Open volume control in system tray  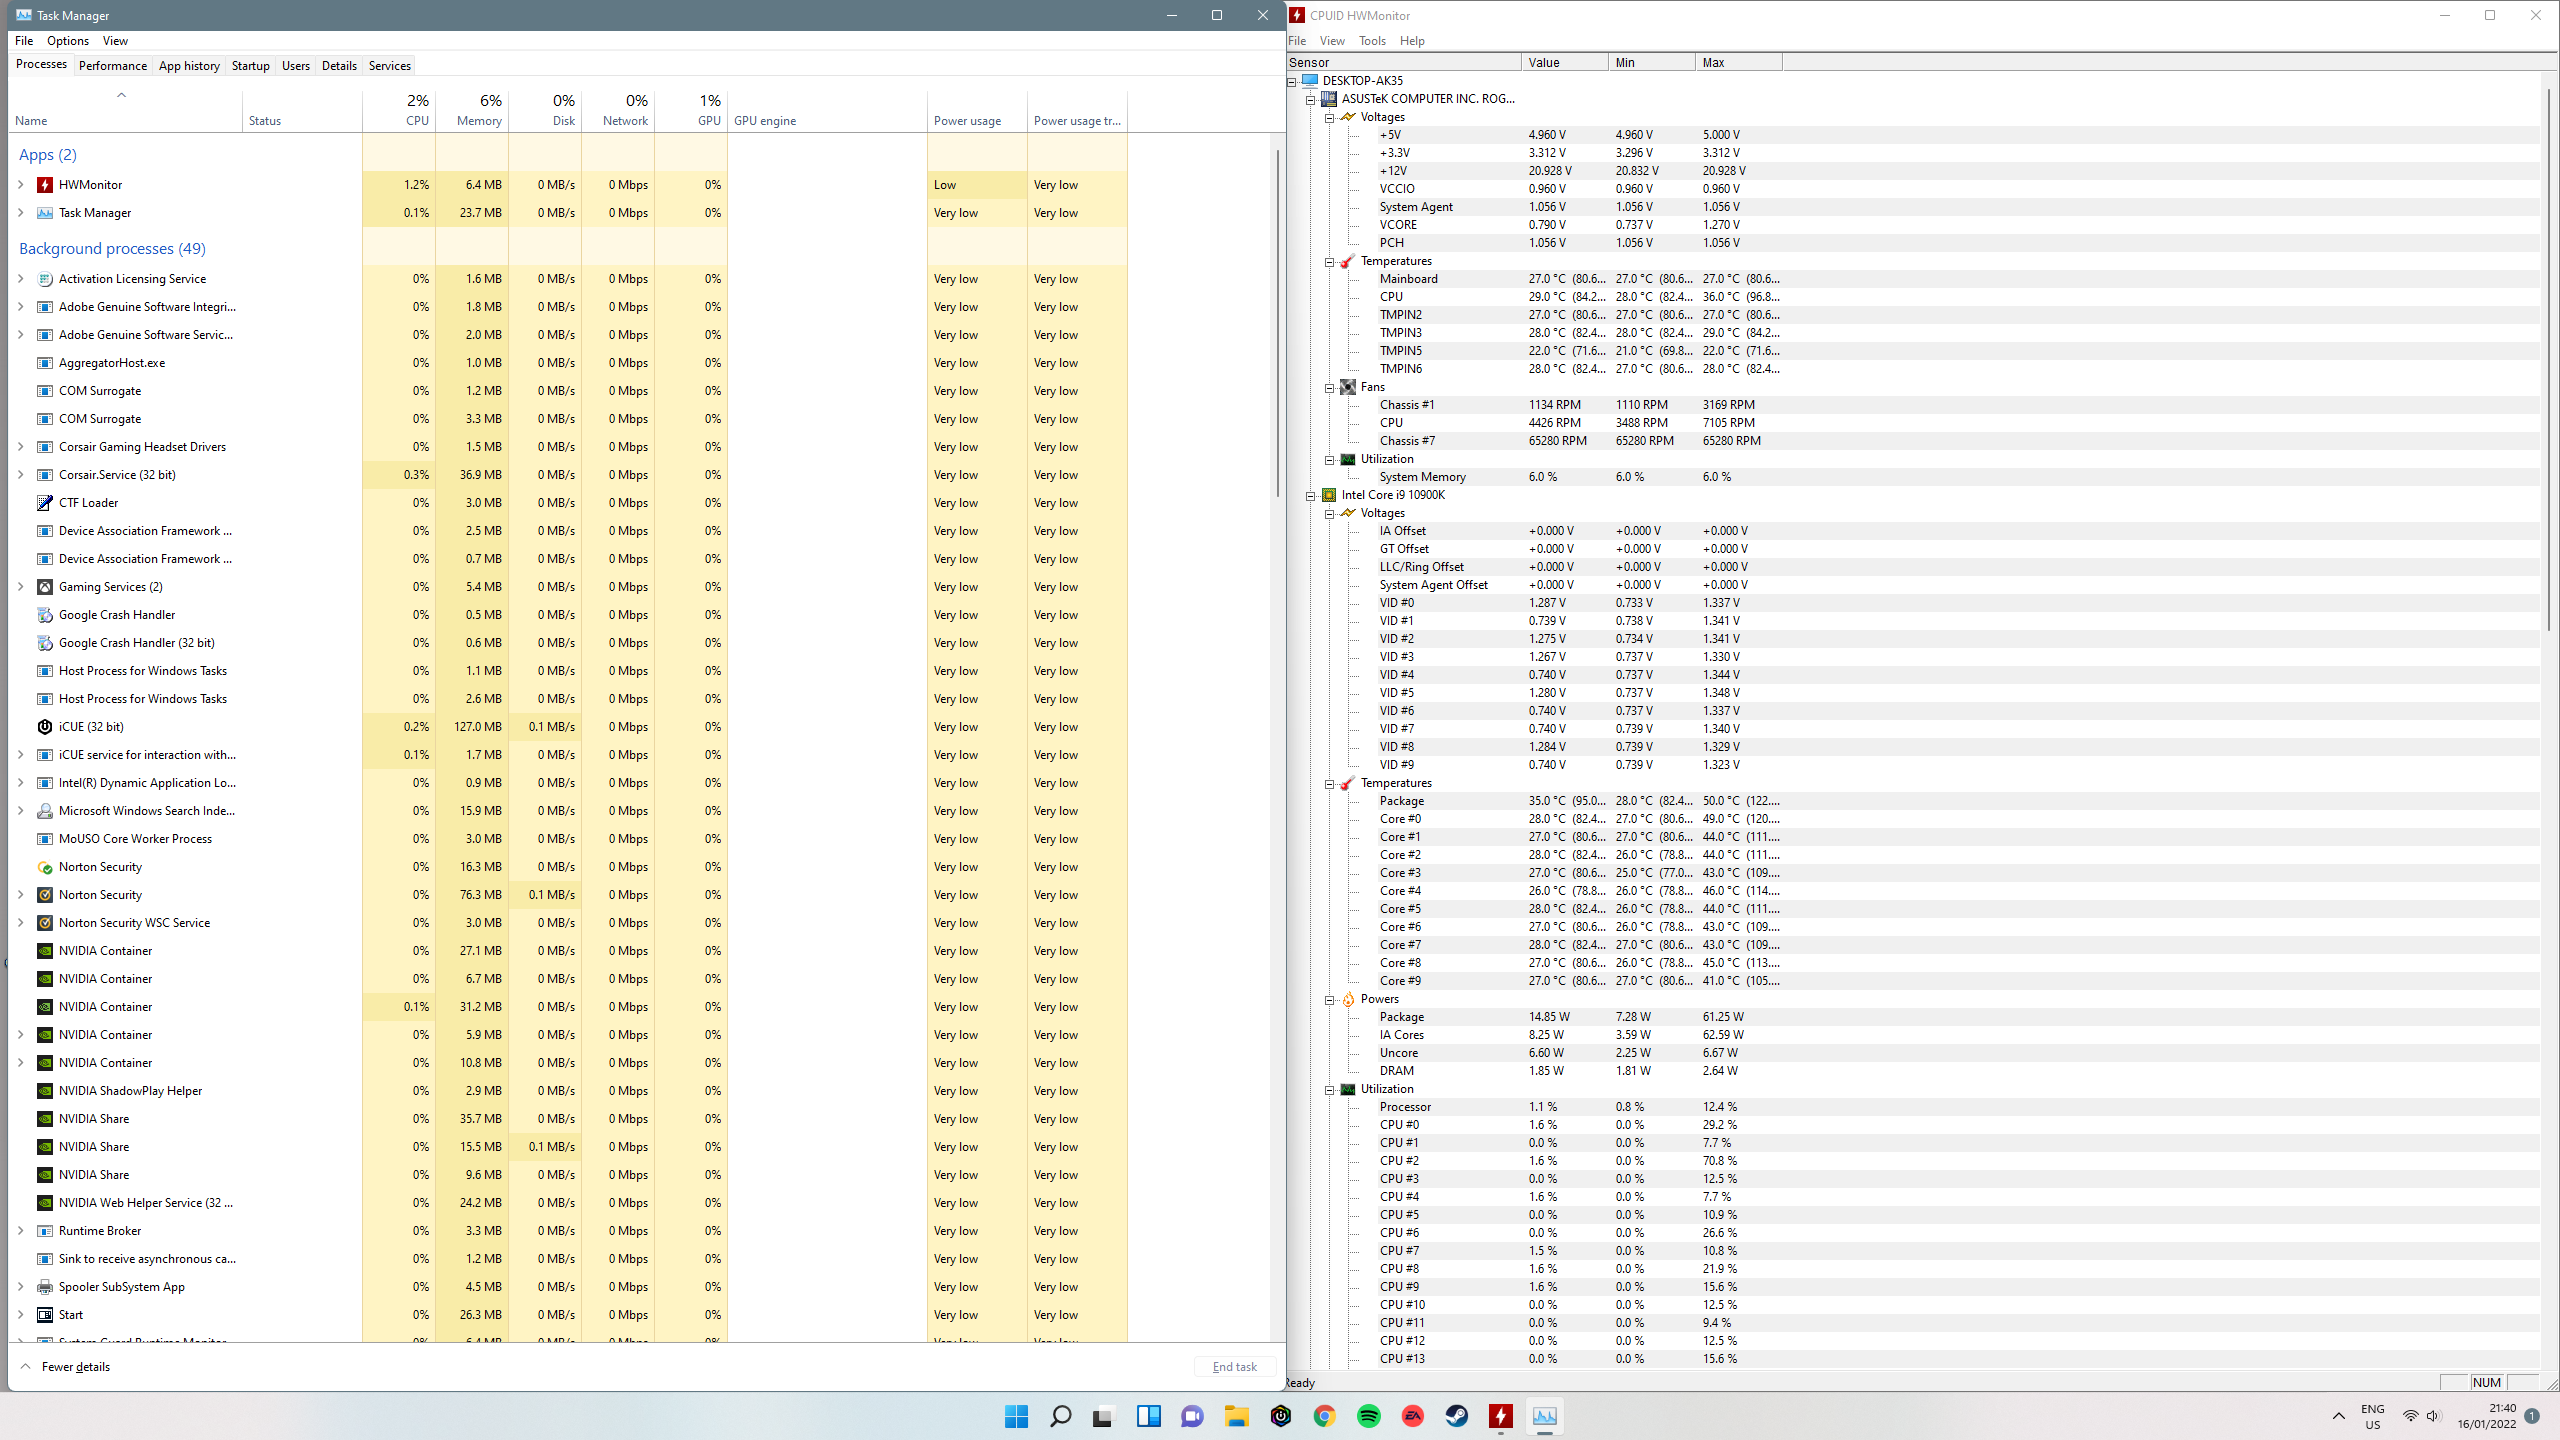click(2434, 1416)
